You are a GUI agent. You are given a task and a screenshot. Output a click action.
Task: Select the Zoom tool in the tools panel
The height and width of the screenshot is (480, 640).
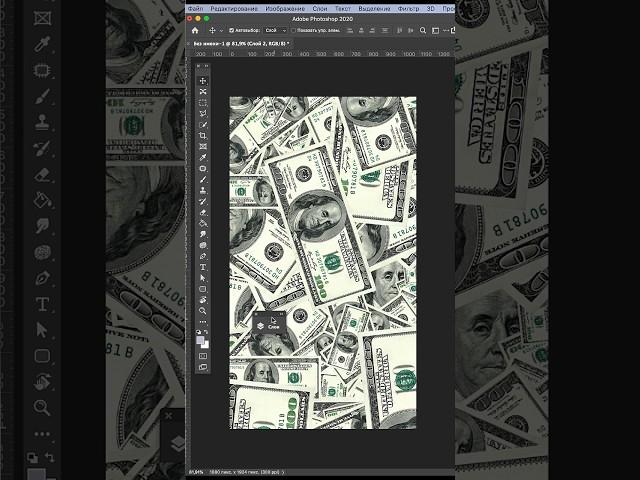pyautogui.click(x=203, y=311)
